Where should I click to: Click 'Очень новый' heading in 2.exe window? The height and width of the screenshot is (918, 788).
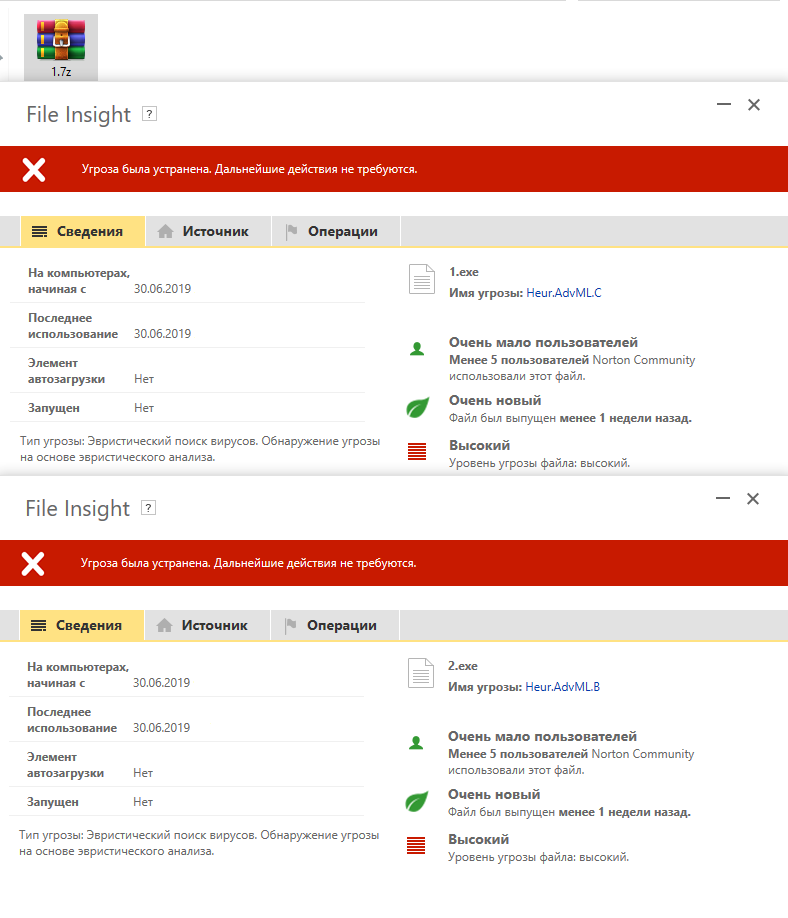494,794
